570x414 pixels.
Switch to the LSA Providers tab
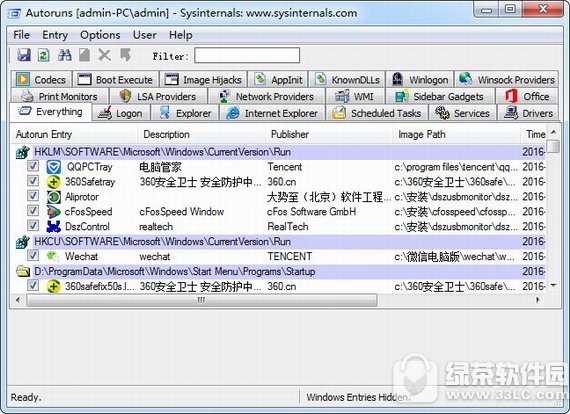click(x=158, y=96)
